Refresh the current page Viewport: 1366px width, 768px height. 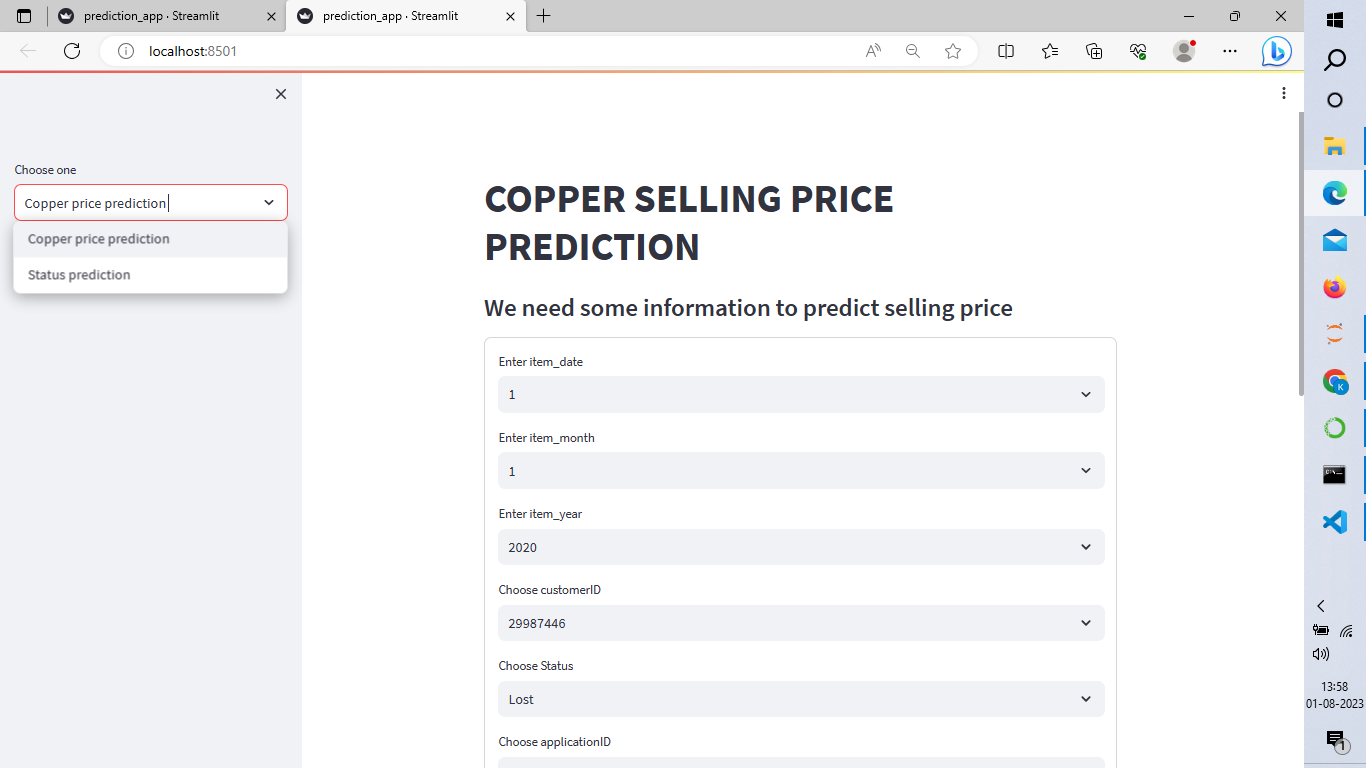pyautogui.click(x=71, y=51)
